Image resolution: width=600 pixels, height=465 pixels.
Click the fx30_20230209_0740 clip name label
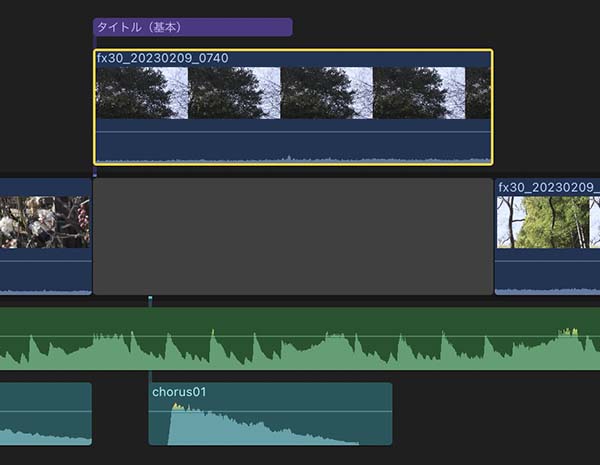coord(163,58)
